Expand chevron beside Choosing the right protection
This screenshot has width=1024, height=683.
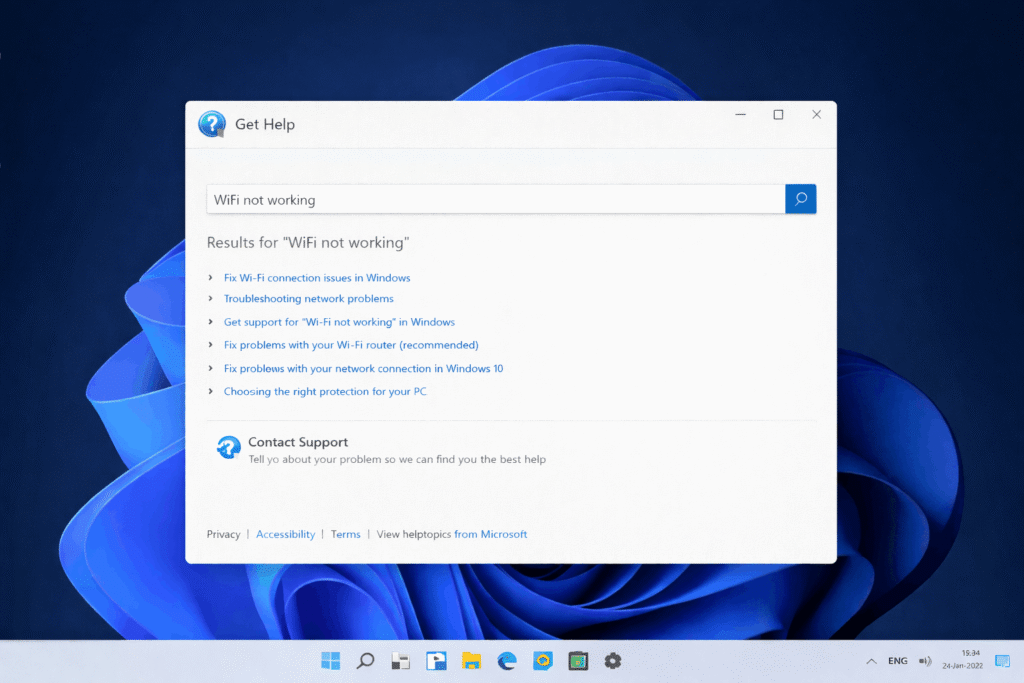click(x=210, y=391)
